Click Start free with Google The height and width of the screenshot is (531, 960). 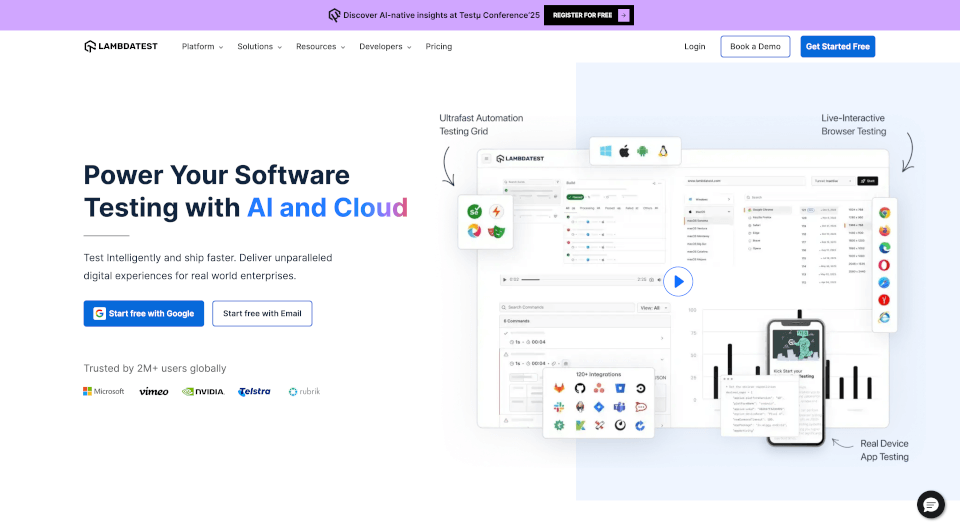(x=144, y=313)
